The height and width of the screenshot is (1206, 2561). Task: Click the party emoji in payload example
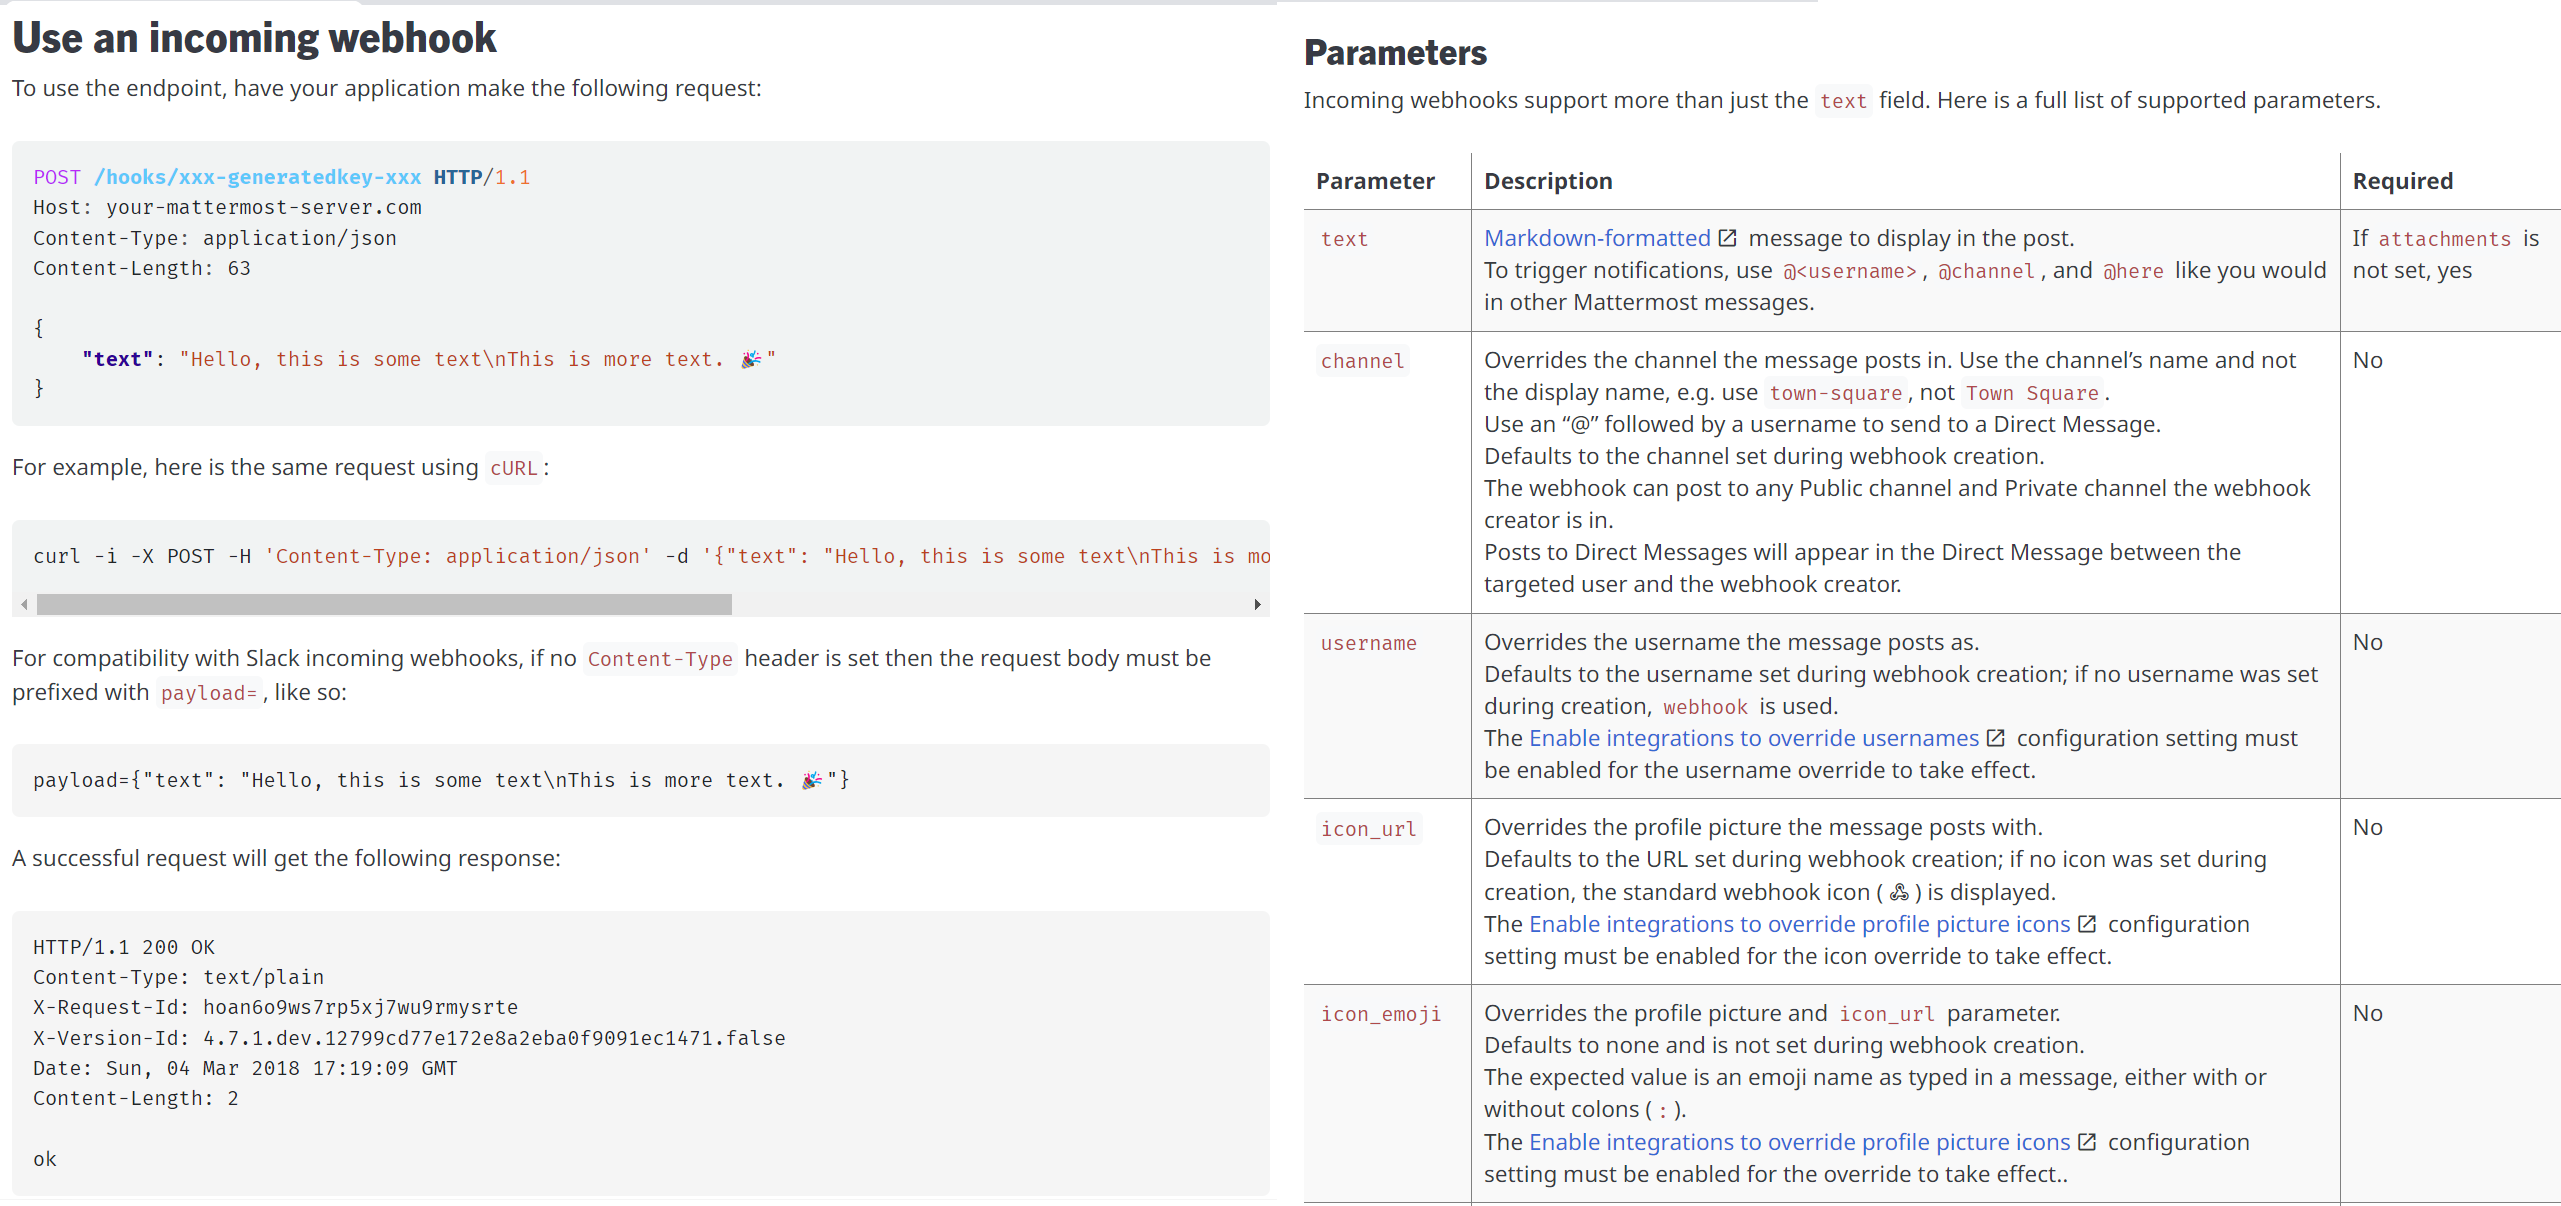point(812,780)
